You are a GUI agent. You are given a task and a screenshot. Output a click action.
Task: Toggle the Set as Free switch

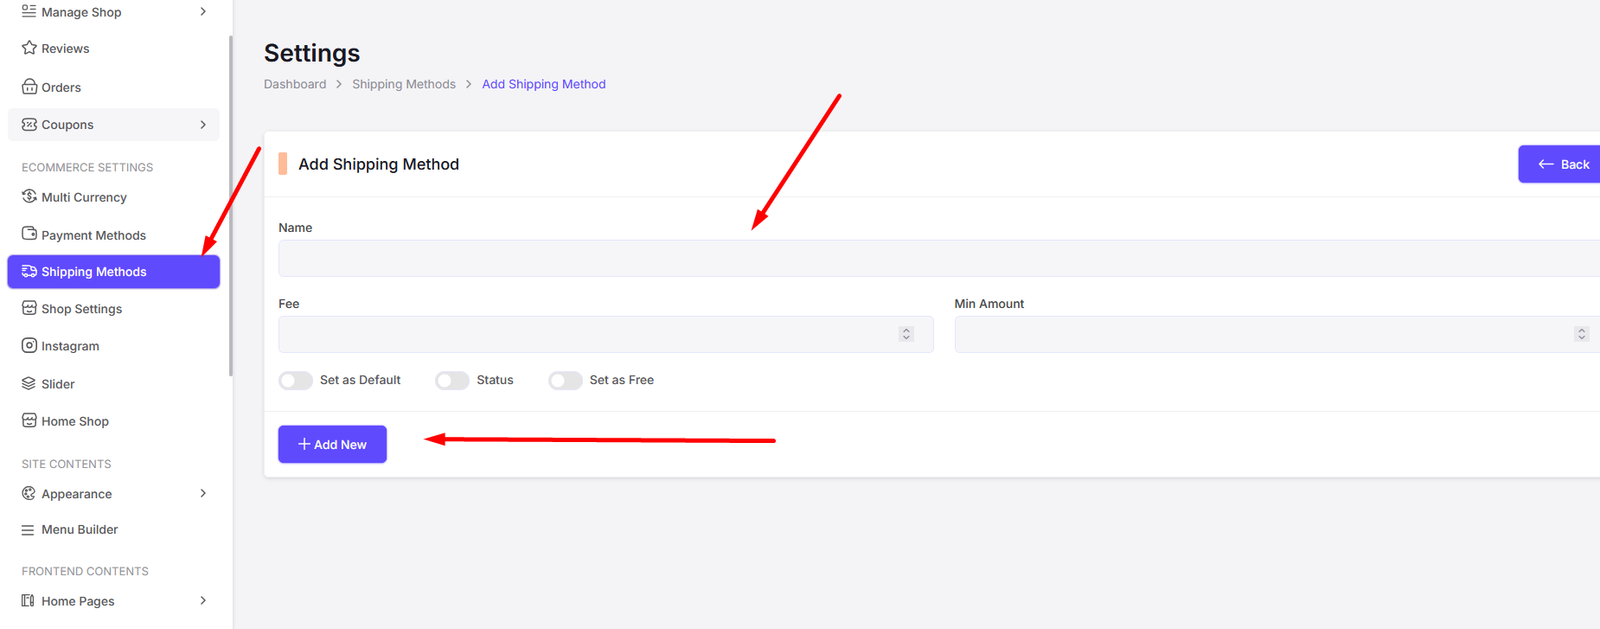click(565, 381)
